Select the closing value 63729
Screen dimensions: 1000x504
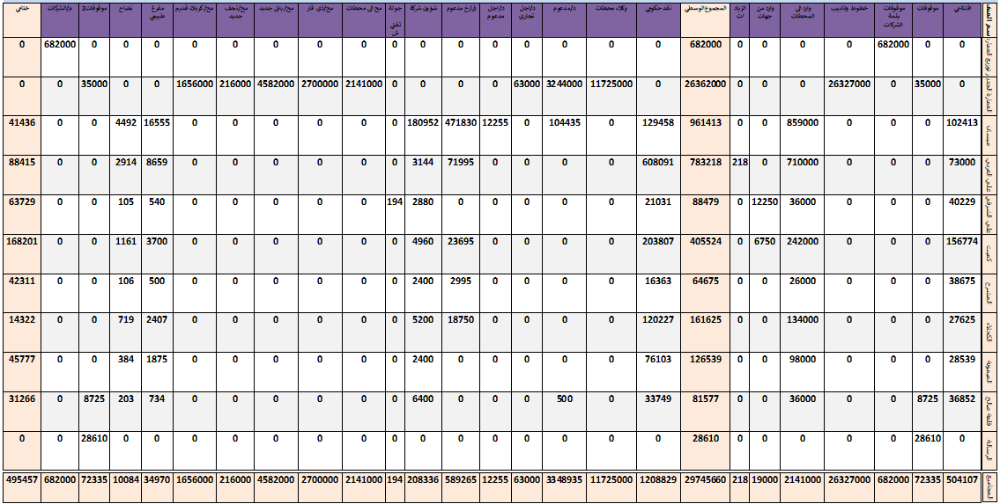click(x=22, y=214)
